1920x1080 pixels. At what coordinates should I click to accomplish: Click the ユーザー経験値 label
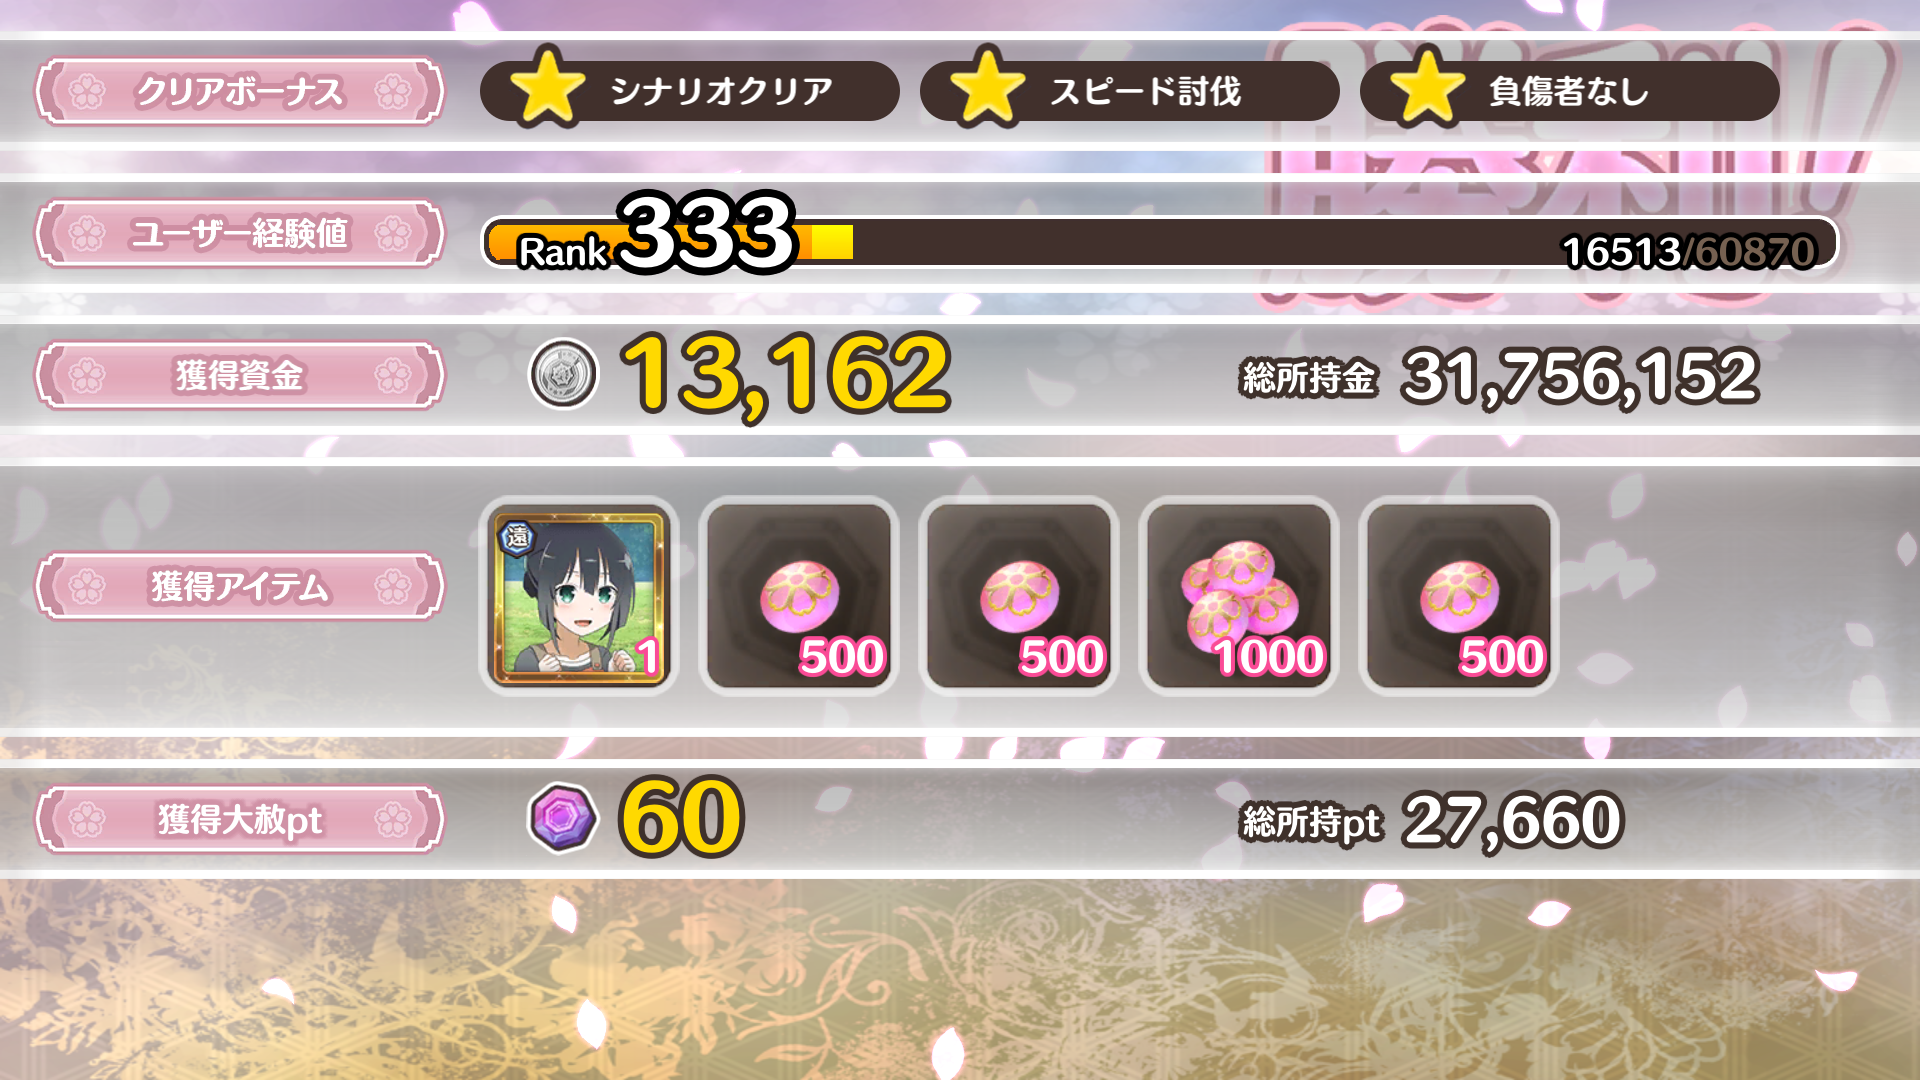[x=240, y=234]
